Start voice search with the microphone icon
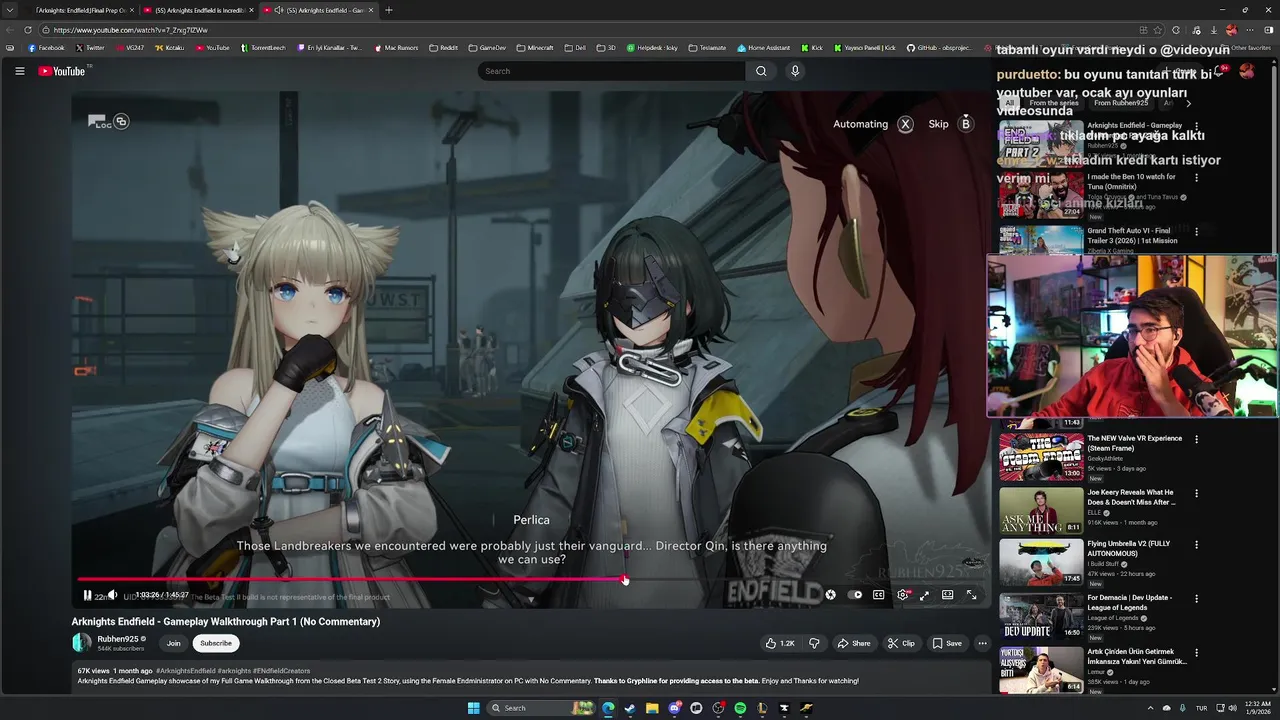 point(795,71)
